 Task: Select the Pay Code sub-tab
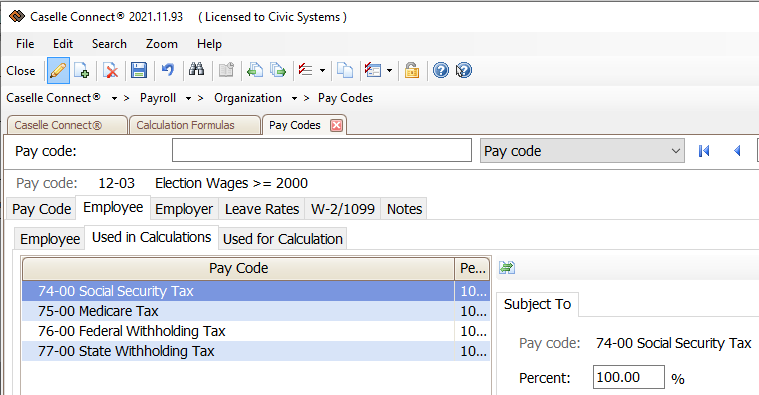coord(42,209)
